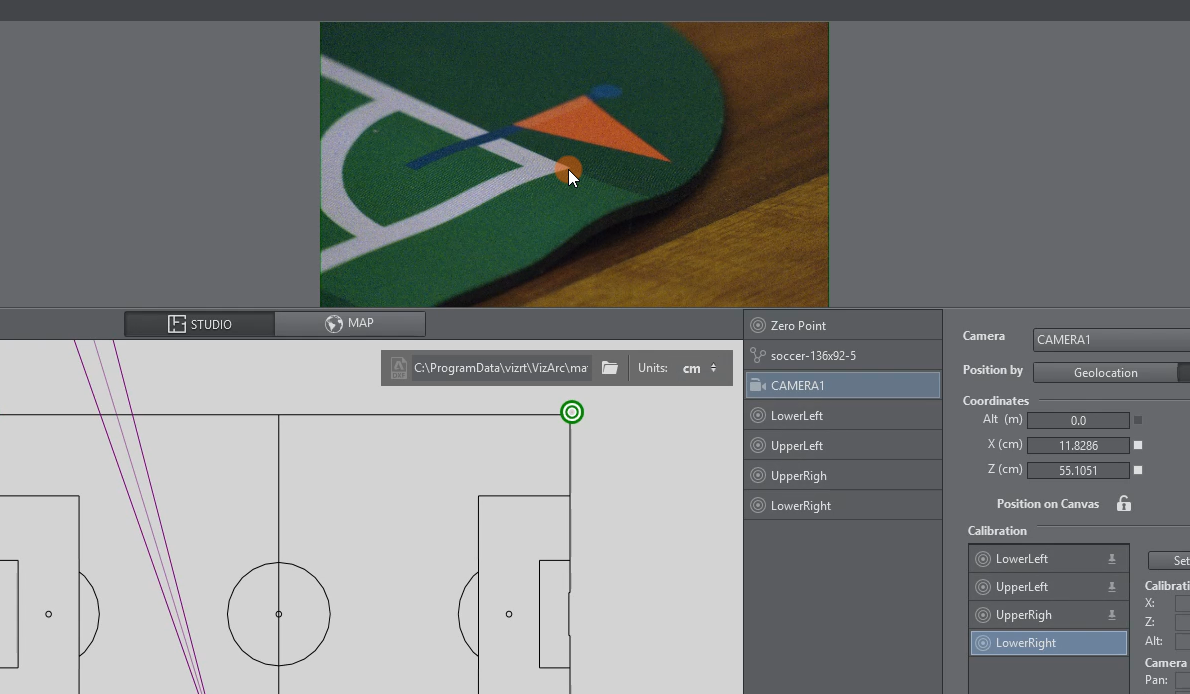1190x694 pixels.
Task: Toggle the checkbox beside the Z coordinate
Action: point(1138,470)
